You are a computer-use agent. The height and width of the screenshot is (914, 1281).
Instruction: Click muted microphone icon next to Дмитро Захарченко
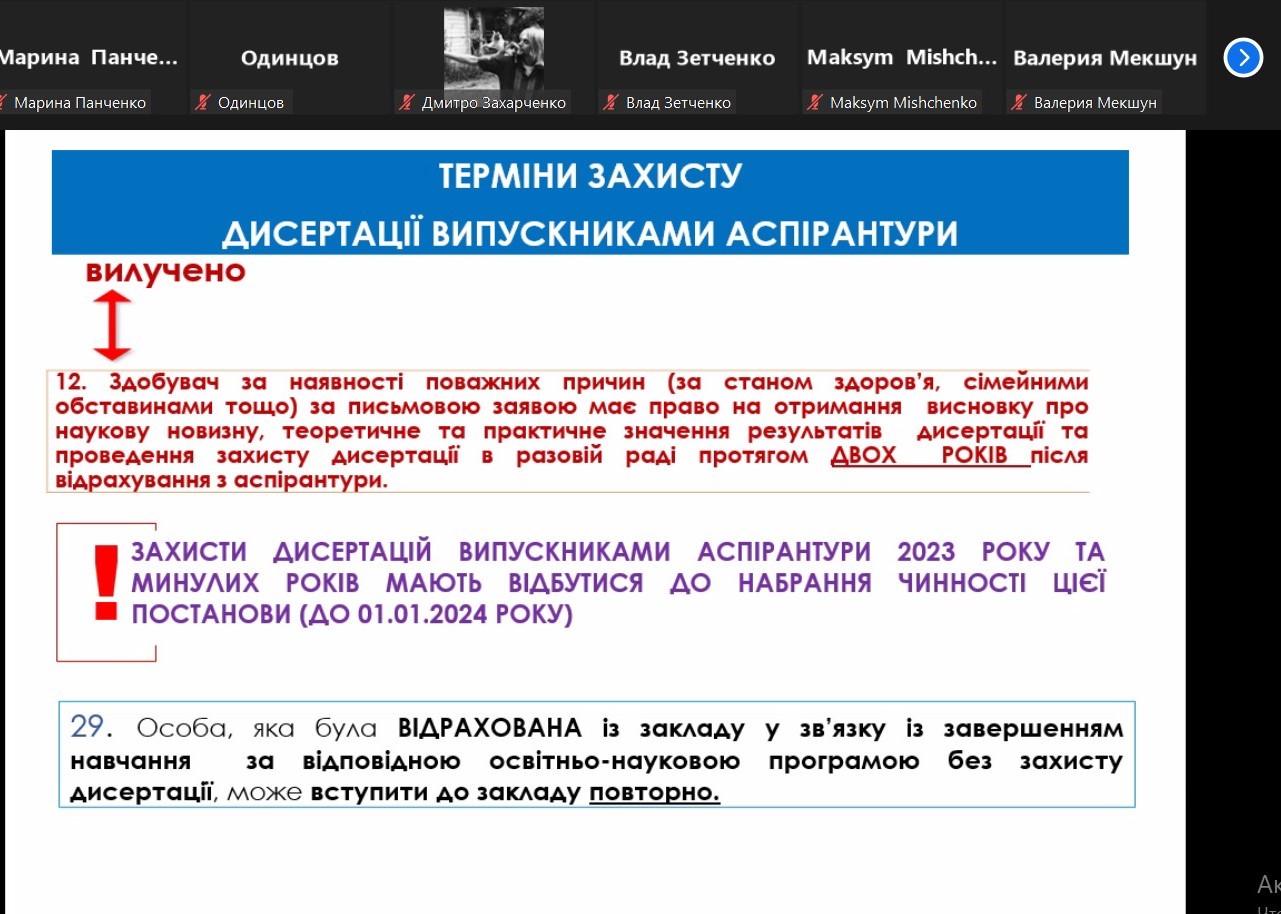(407, 102)
